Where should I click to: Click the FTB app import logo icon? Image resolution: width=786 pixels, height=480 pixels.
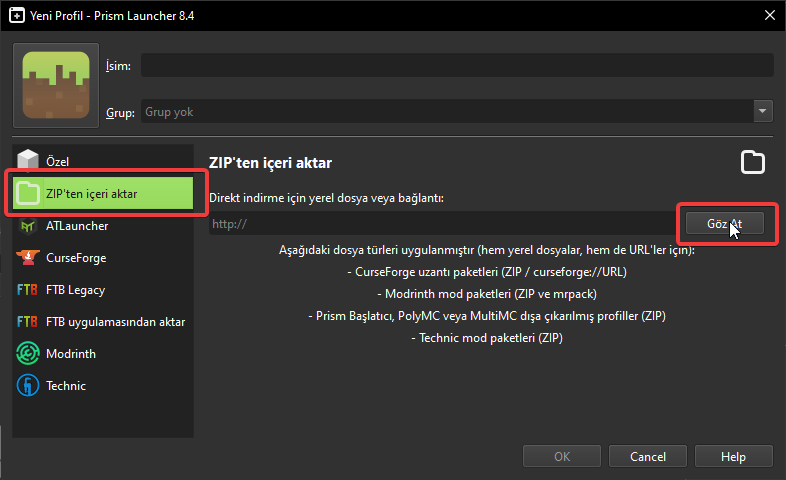click(27, 322)
